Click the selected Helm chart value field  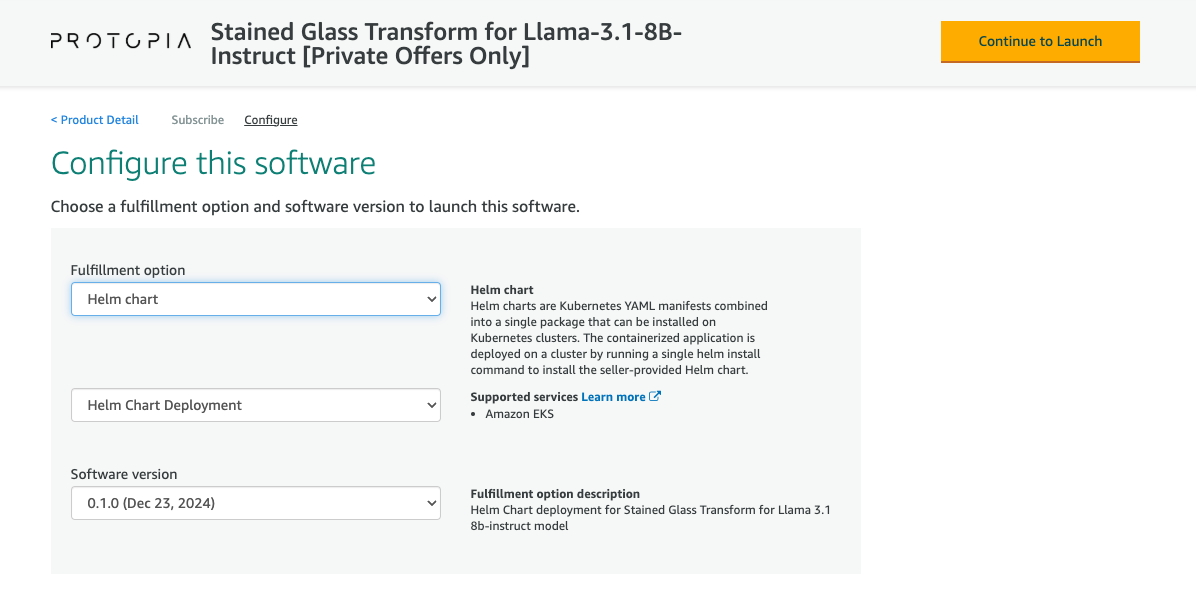pos(200,298)
